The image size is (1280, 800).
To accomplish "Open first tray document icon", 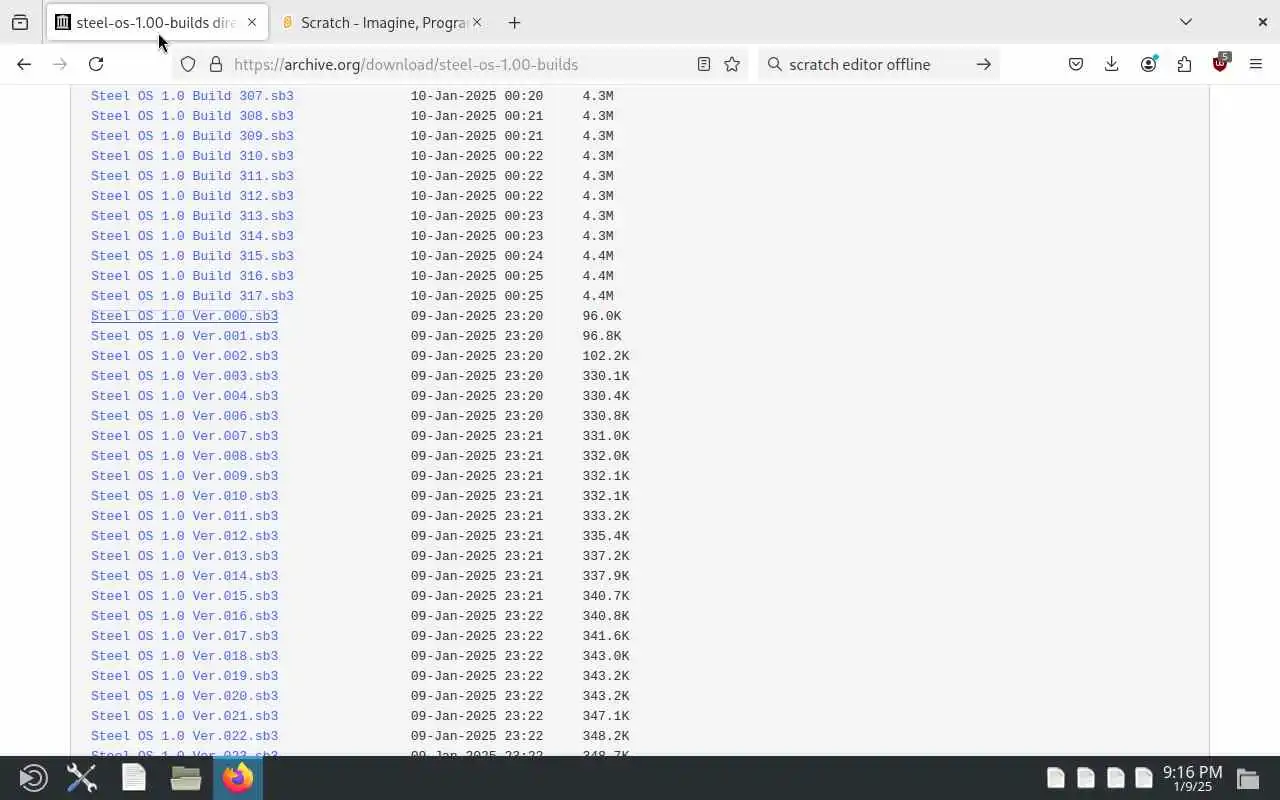I will [x=1055, y=778].
